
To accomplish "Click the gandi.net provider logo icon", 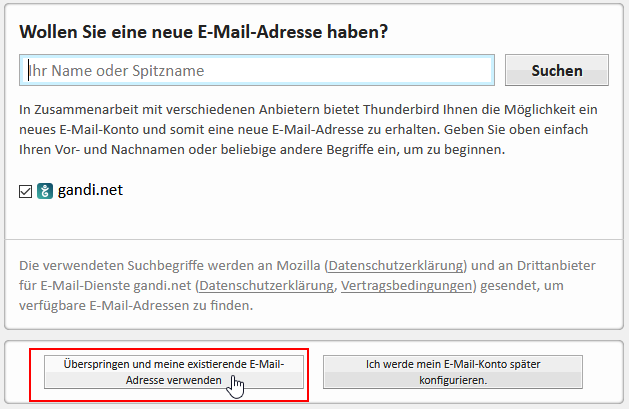I will point(45,191).
